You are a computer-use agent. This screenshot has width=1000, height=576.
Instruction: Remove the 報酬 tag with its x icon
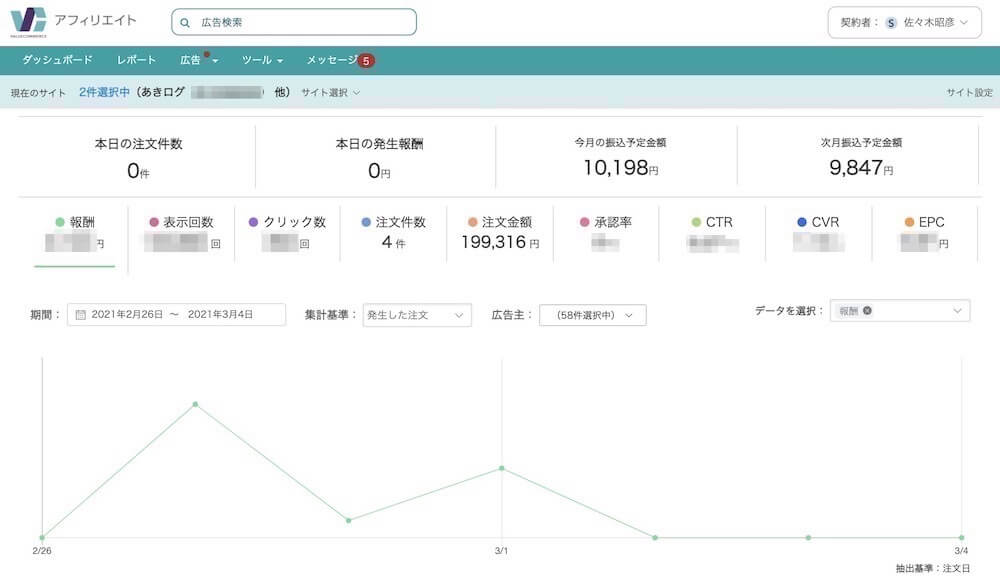point(867,311)
